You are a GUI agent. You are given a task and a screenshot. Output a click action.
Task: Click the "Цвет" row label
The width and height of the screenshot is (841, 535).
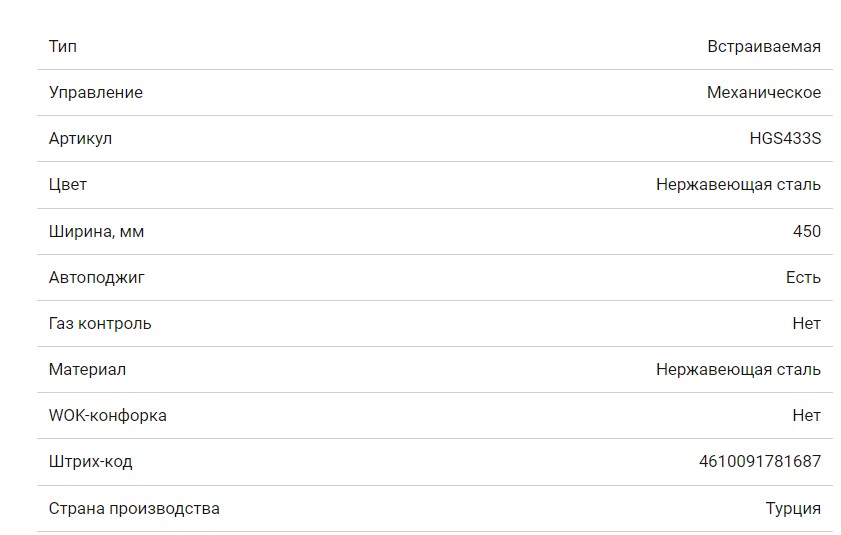pyautogui.click(x=67, y=184)
